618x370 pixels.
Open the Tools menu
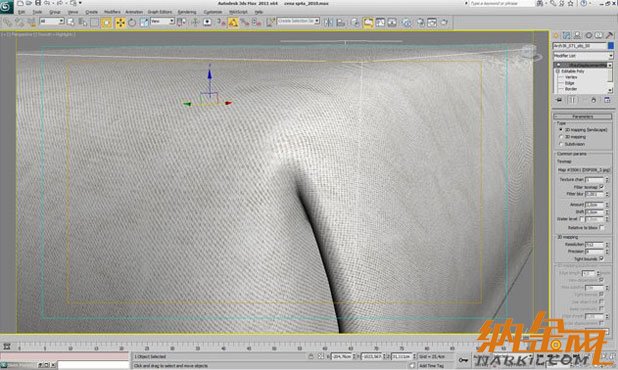pyautogui.click(x=37, y=12)
